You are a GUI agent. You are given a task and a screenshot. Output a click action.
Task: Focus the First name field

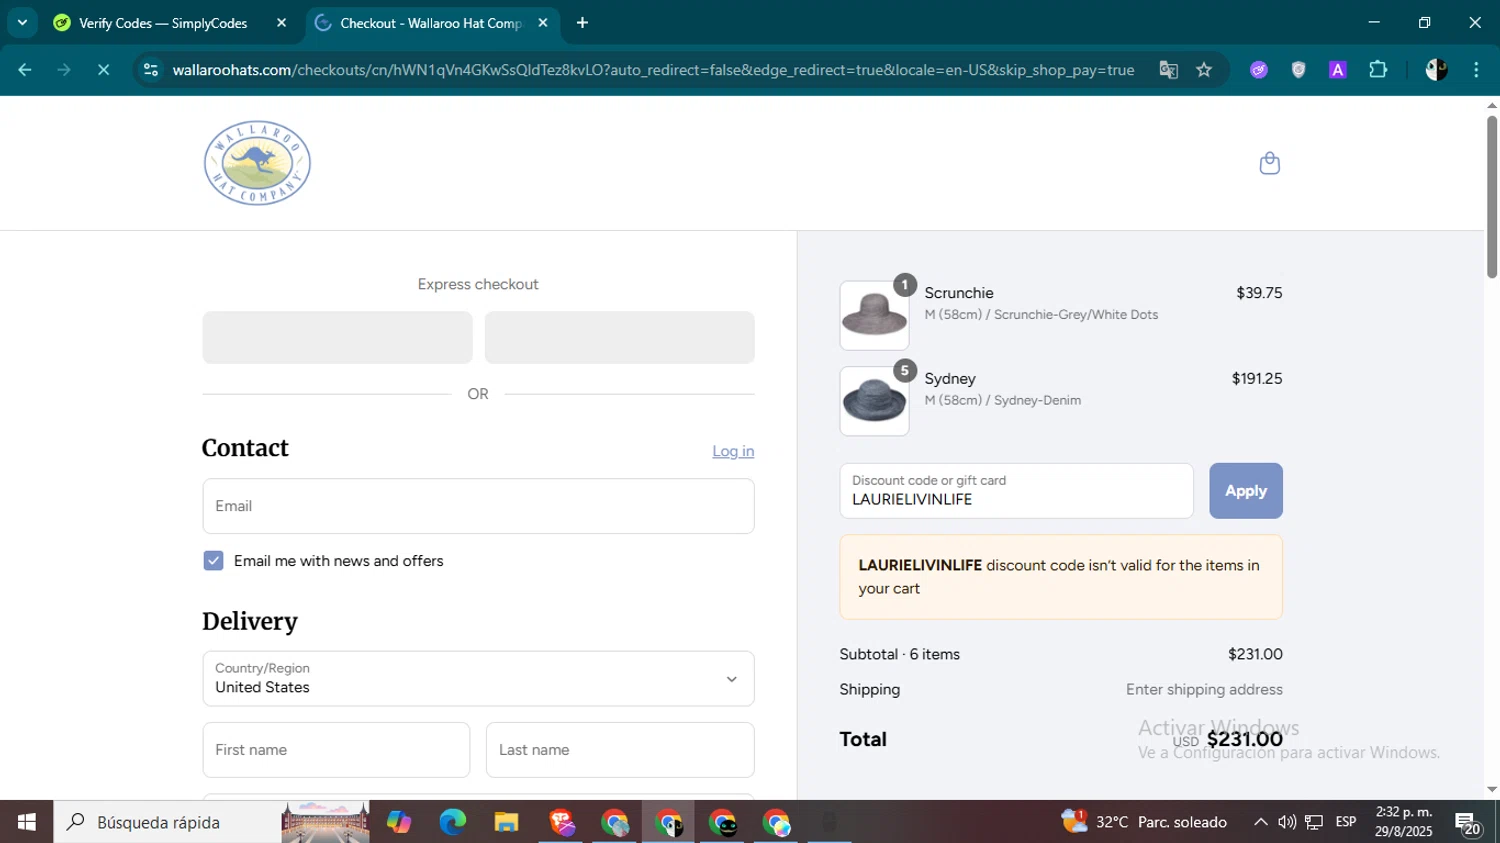click(336, 750)
